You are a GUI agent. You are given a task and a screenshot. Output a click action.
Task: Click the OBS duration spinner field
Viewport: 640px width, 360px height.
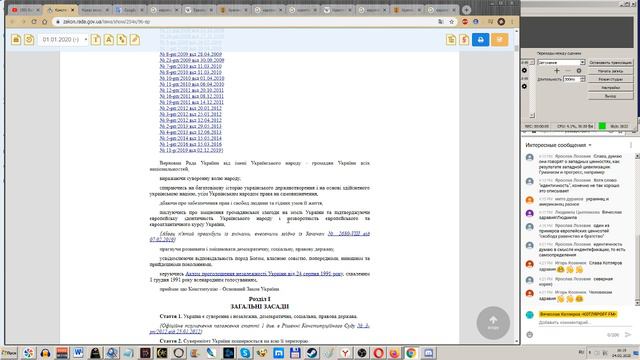click(574, 79)
